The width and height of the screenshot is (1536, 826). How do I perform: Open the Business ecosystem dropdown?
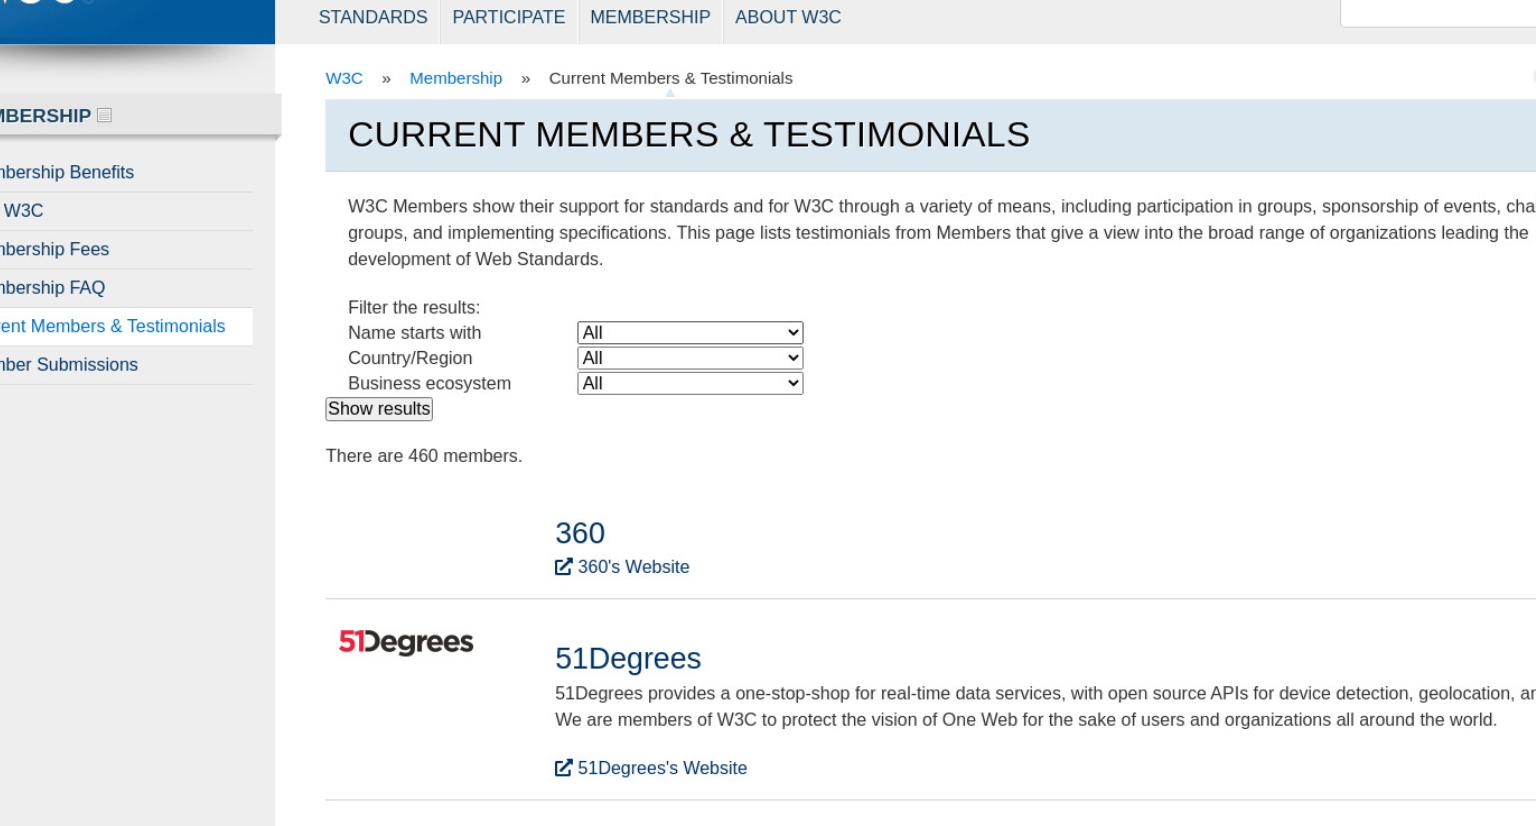[690, 383]
